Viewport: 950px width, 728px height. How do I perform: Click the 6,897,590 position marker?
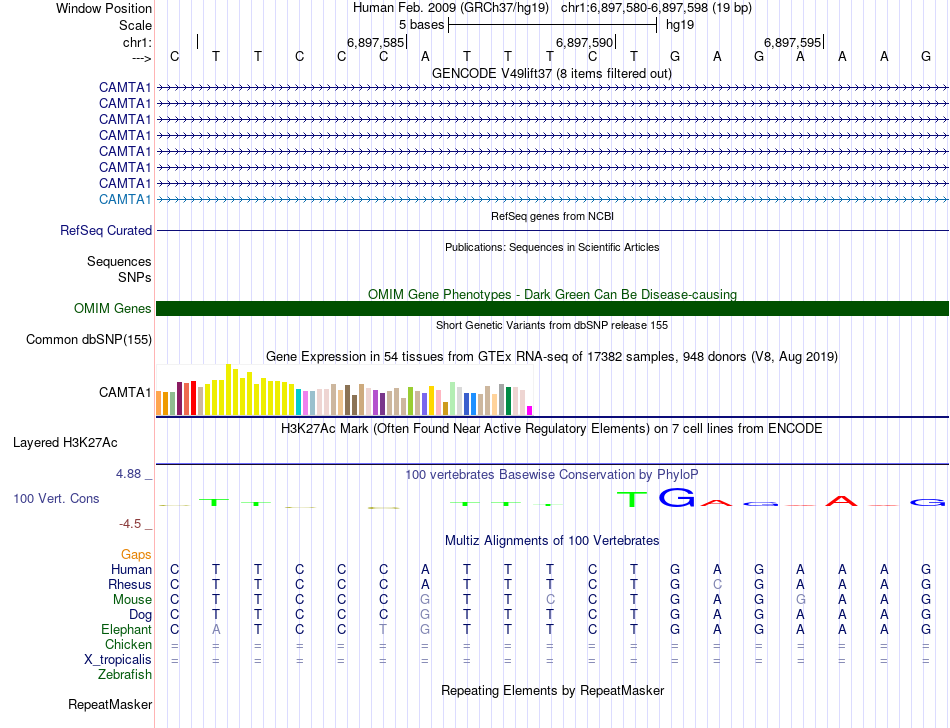585,42
